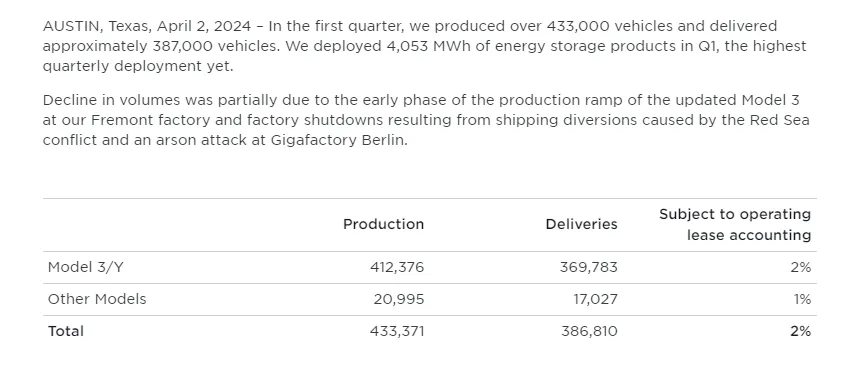
Task: Click total deliveries value 386,810
Action: point(589,331)
